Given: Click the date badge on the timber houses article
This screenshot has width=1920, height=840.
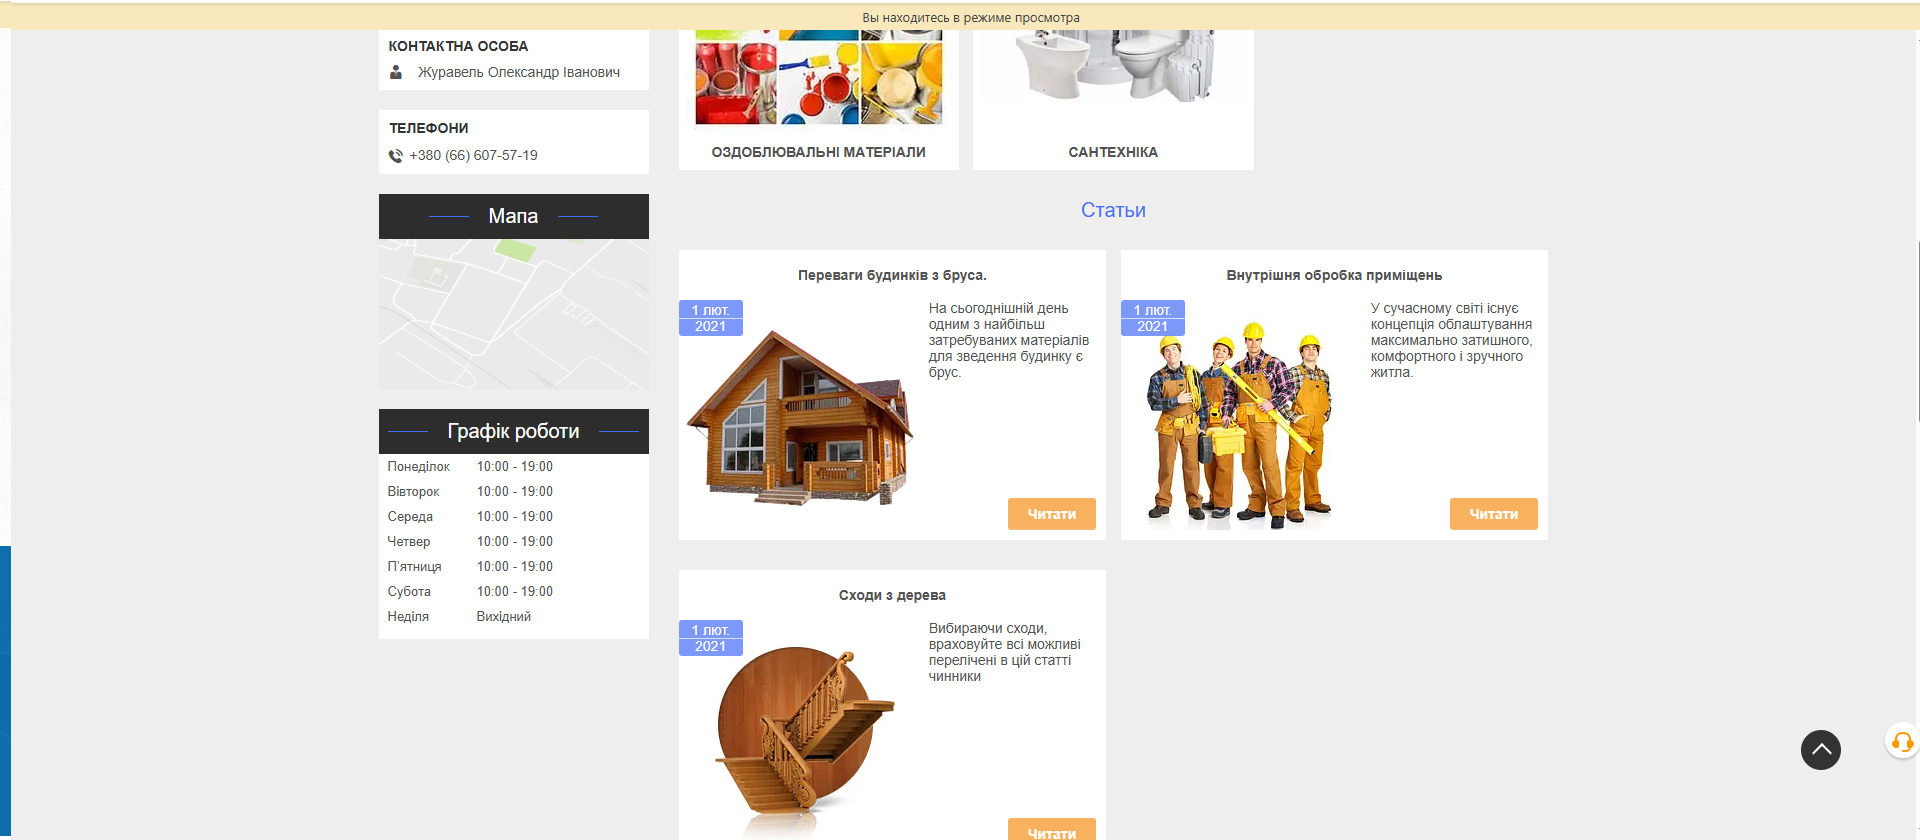Looking at the screenshot, I should 710,318.
